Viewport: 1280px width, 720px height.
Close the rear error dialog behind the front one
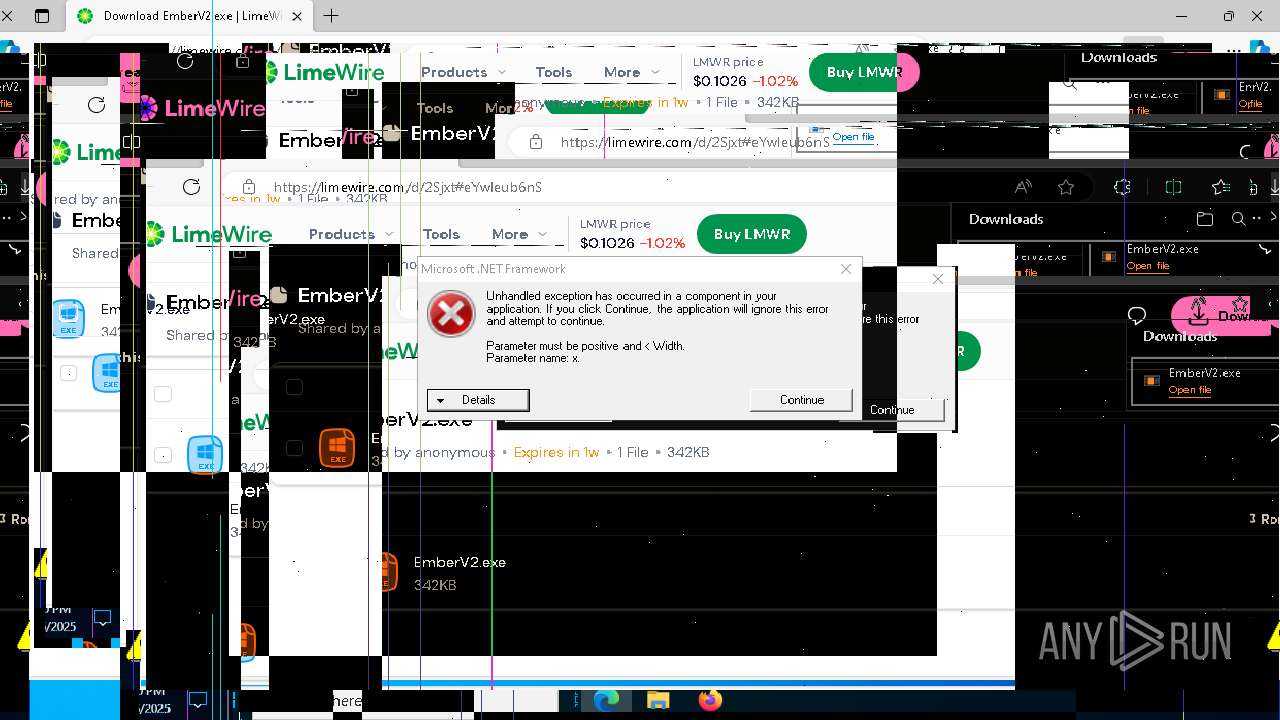point(938,279)
